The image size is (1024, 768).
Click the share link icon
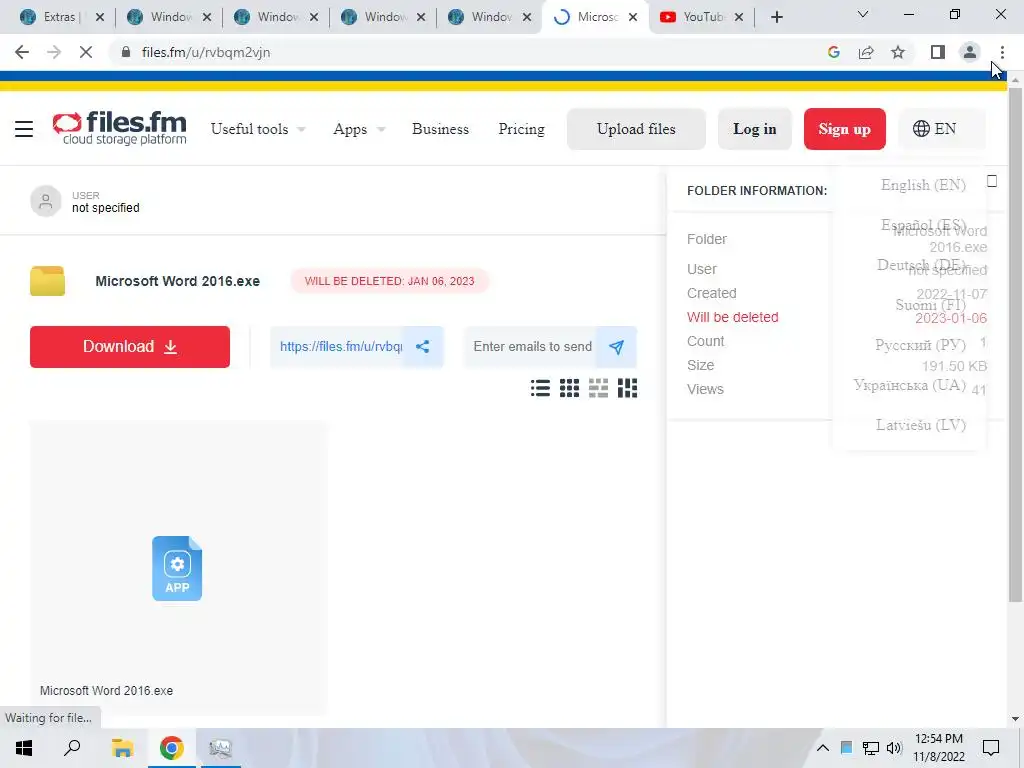click(423, 347)
